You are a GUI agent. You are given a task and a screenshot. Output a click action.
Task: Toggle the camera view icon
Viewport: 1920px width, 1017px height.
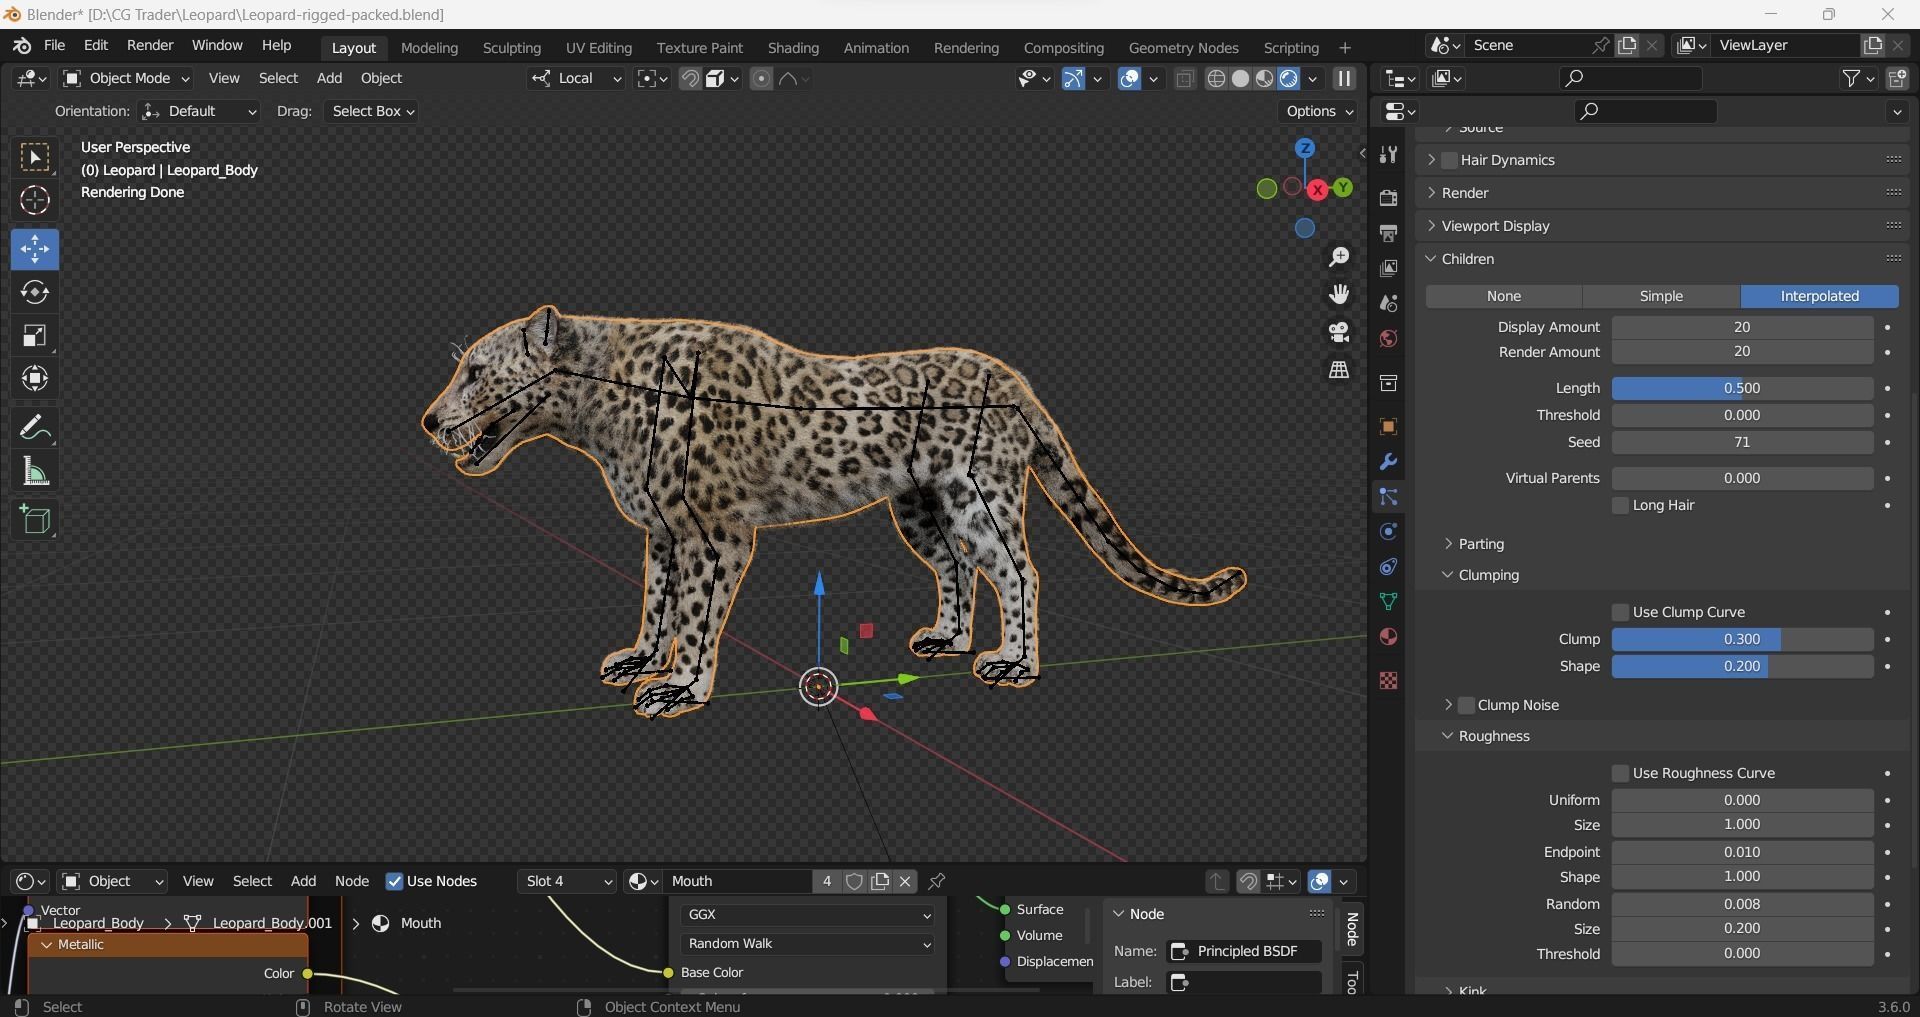(1339, 332)
